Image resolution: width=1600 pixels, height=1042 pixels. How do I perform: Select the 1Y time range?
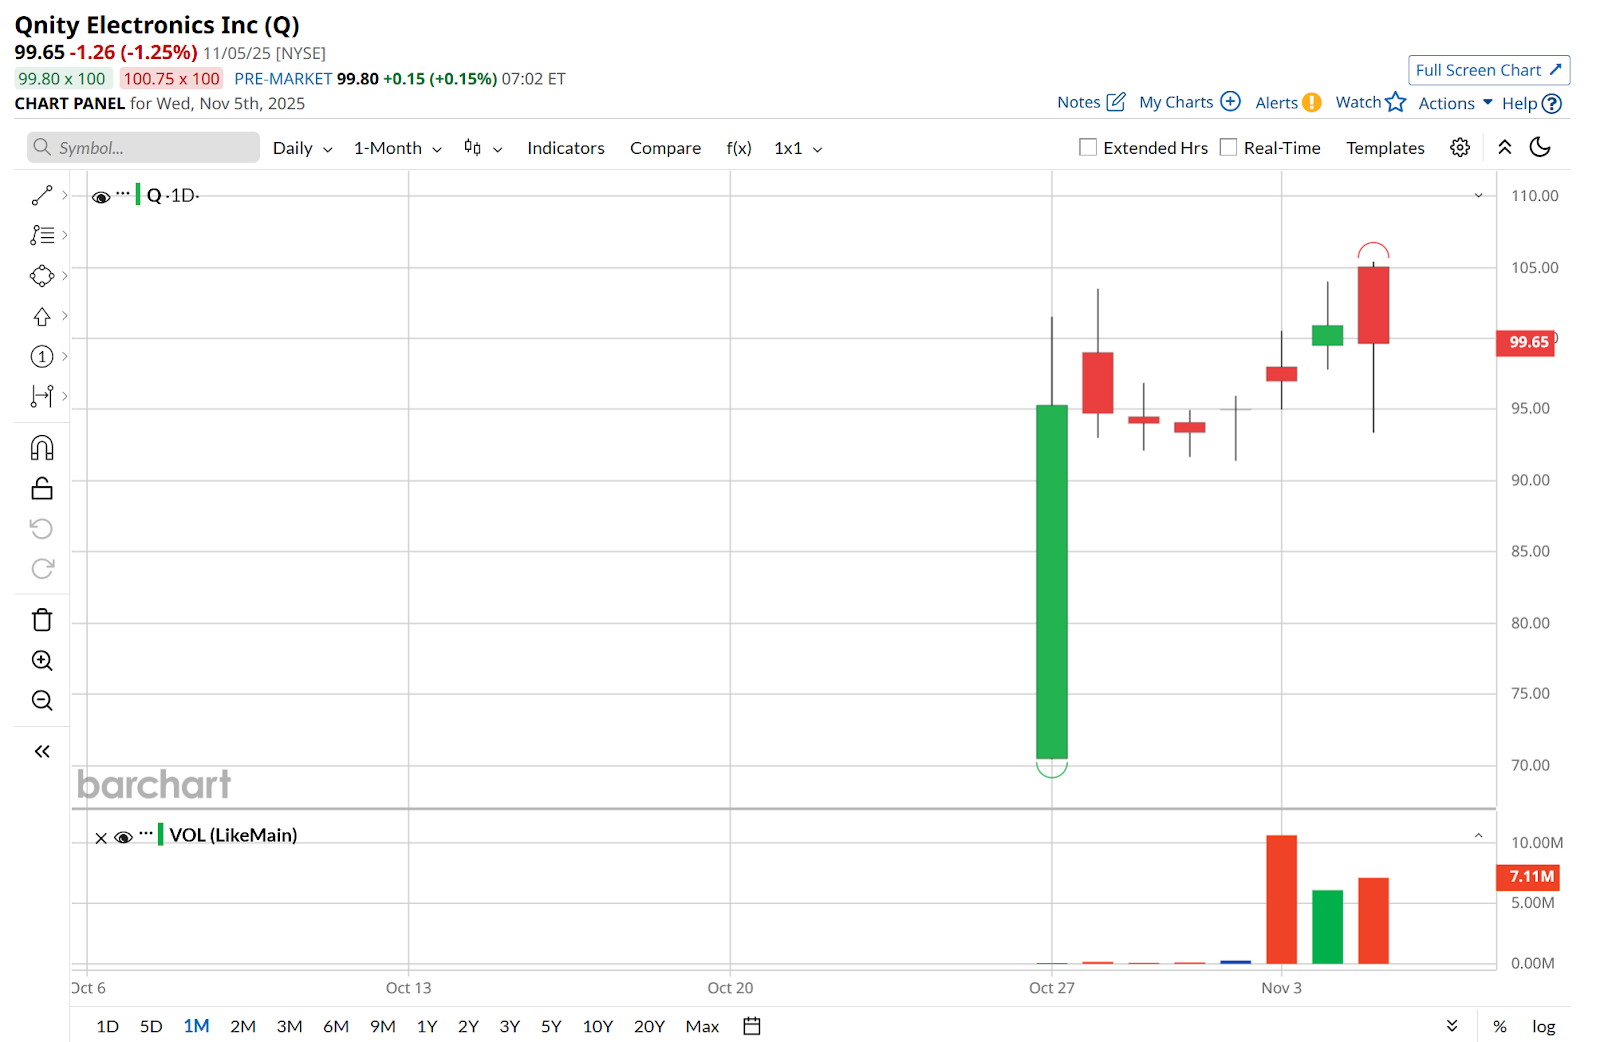point(427,1026)
